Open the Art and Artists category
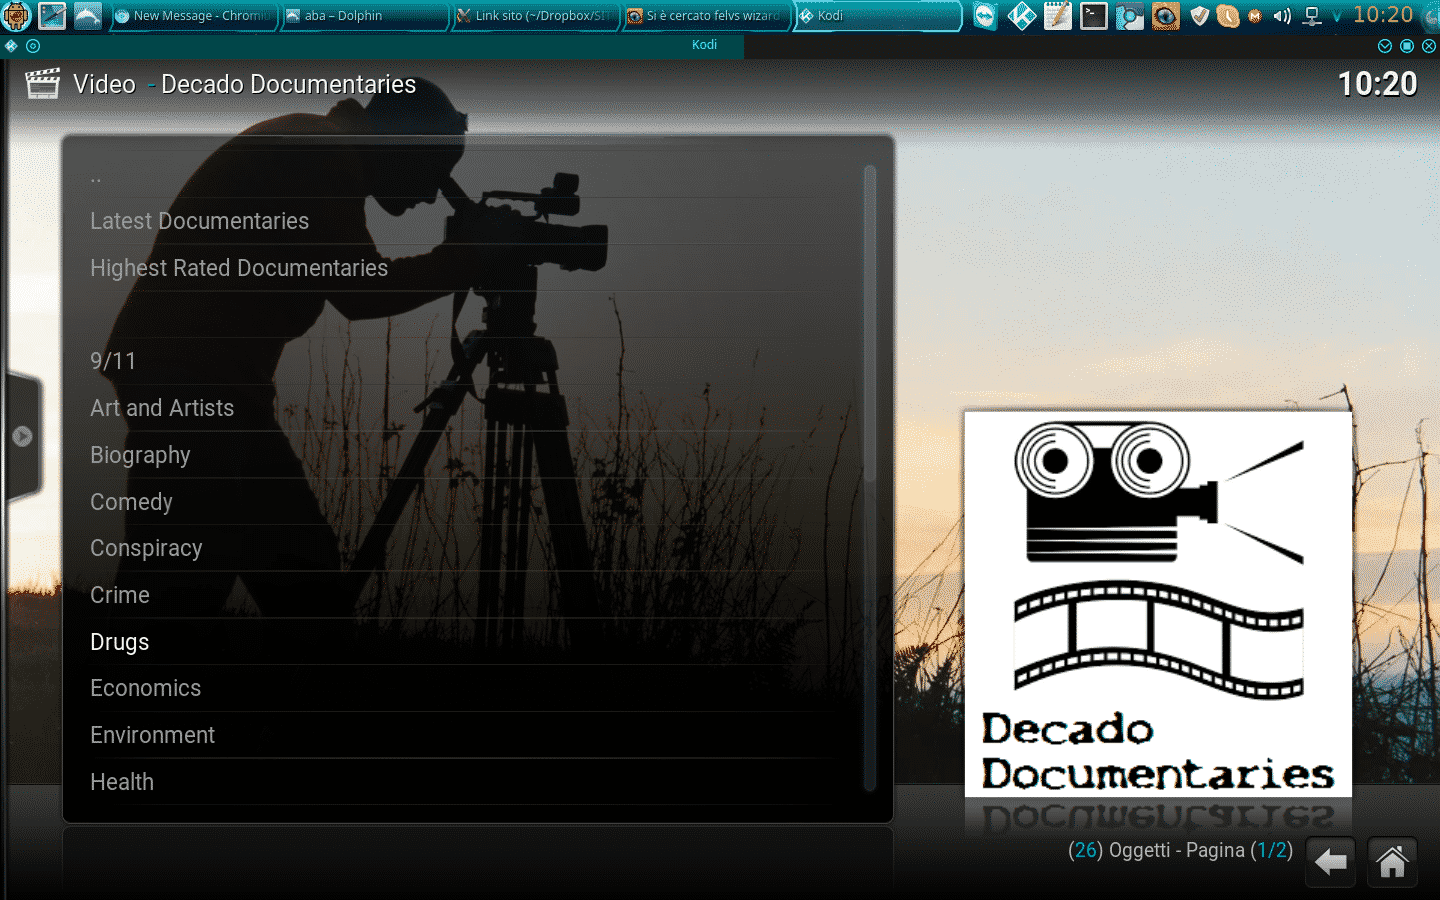This screenshot has width=1440, height=900. pos(463,408)
